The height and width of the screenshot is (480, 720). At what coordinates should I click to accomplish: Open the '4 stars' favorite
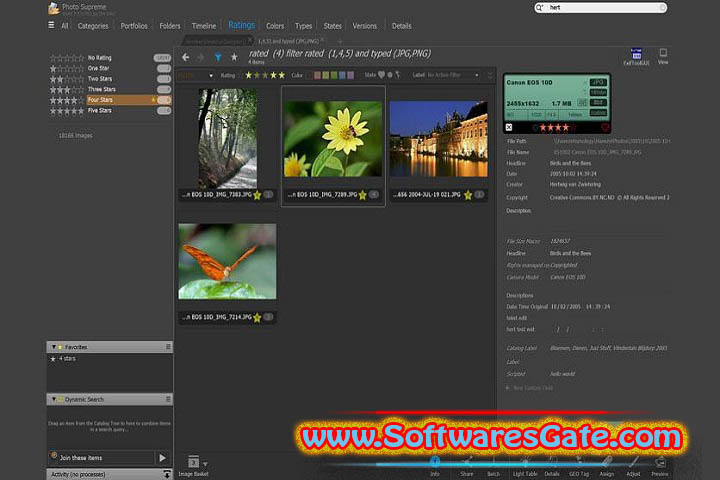click(67, 358)
